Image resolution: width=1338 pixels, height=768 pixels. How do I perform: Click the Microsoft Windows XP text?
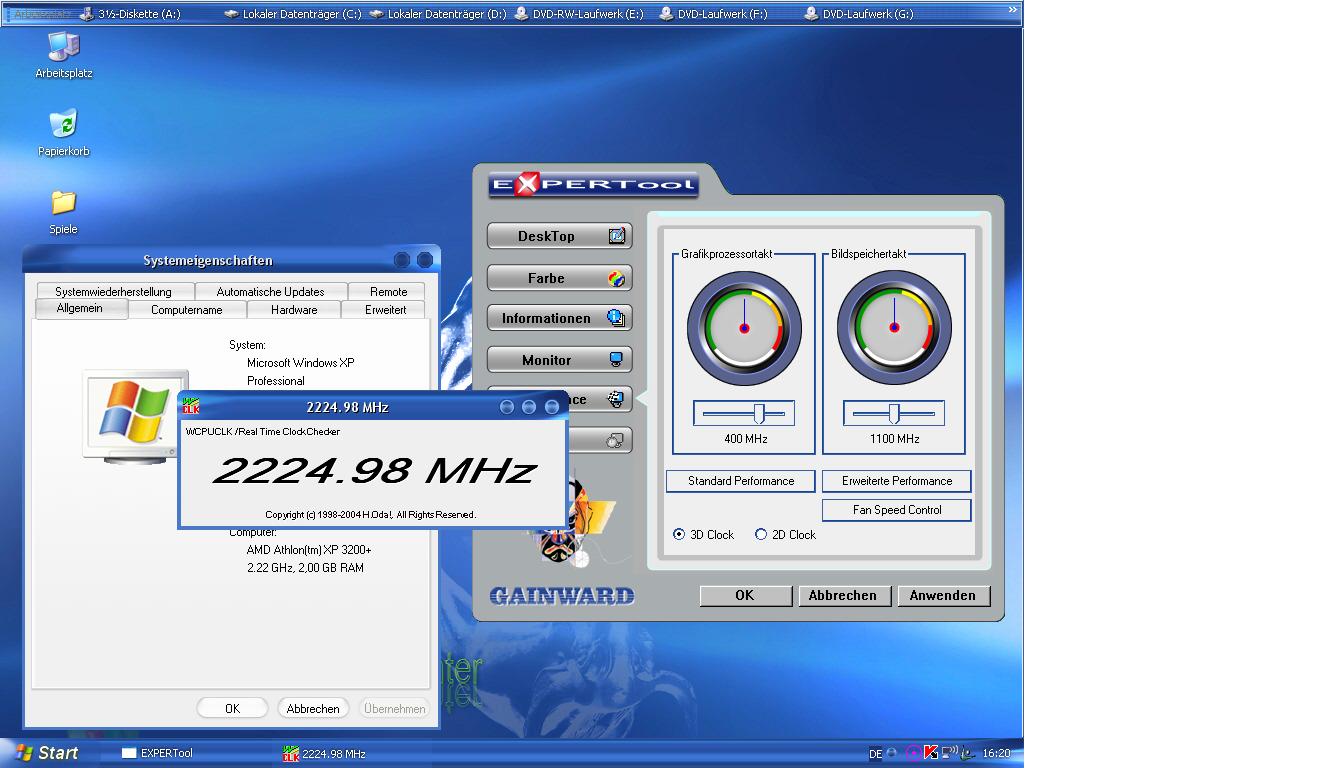[x=301, y=363]
